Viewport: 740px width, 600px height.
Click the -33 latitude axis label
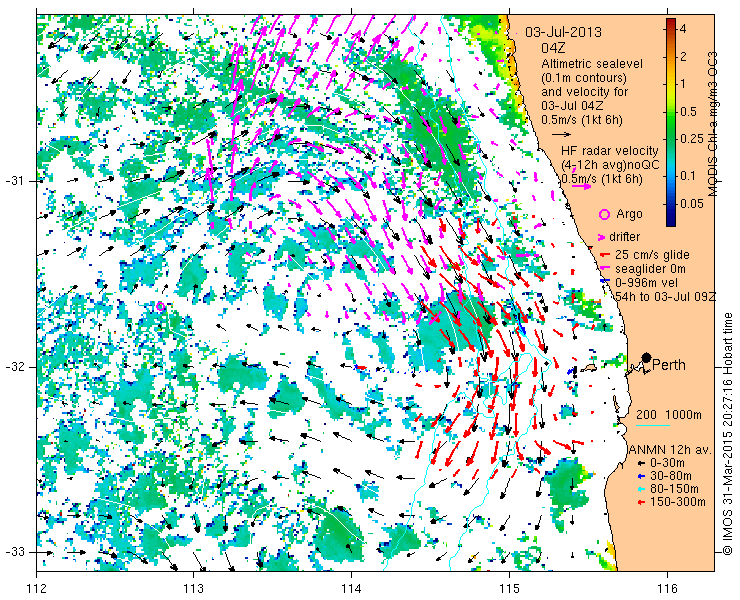point(17,552)
